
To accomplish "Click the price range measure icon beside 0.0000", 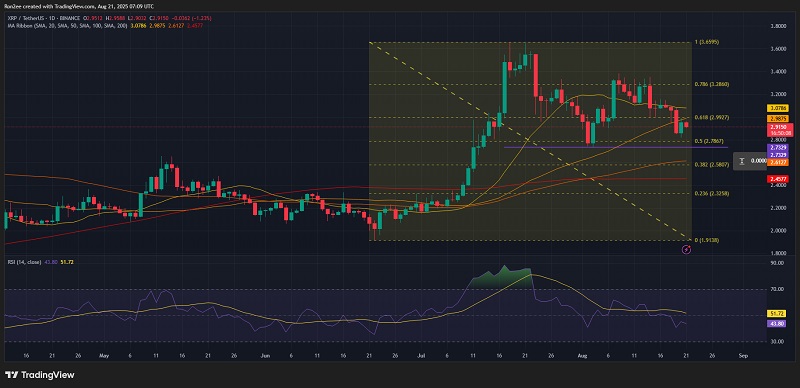I will click(742, 161).
